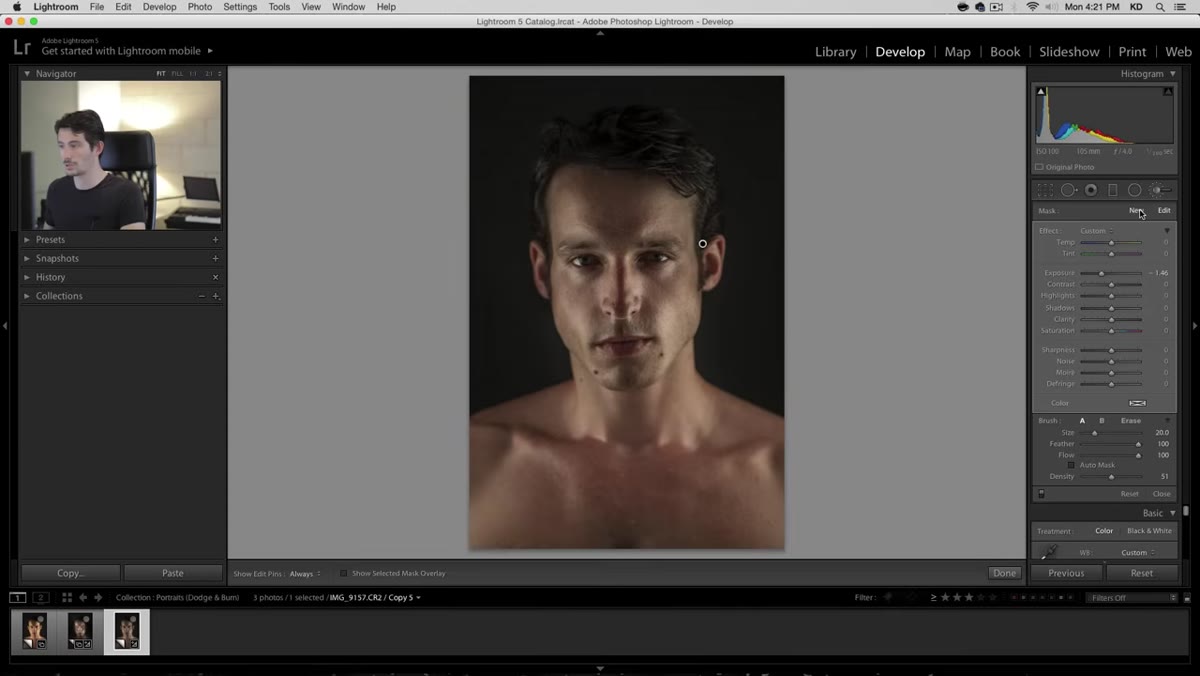
Task: Create a snapshot with the plus icon
Action: (x=215, y=258)
